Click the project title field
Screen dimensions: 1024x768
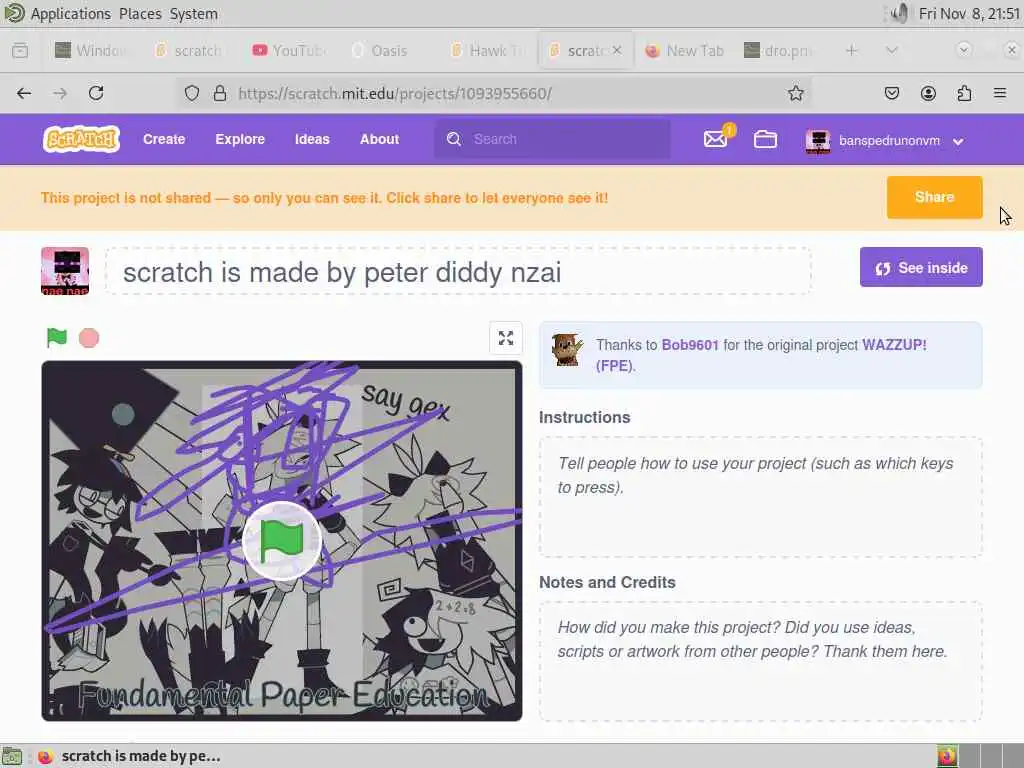[458, 271]
